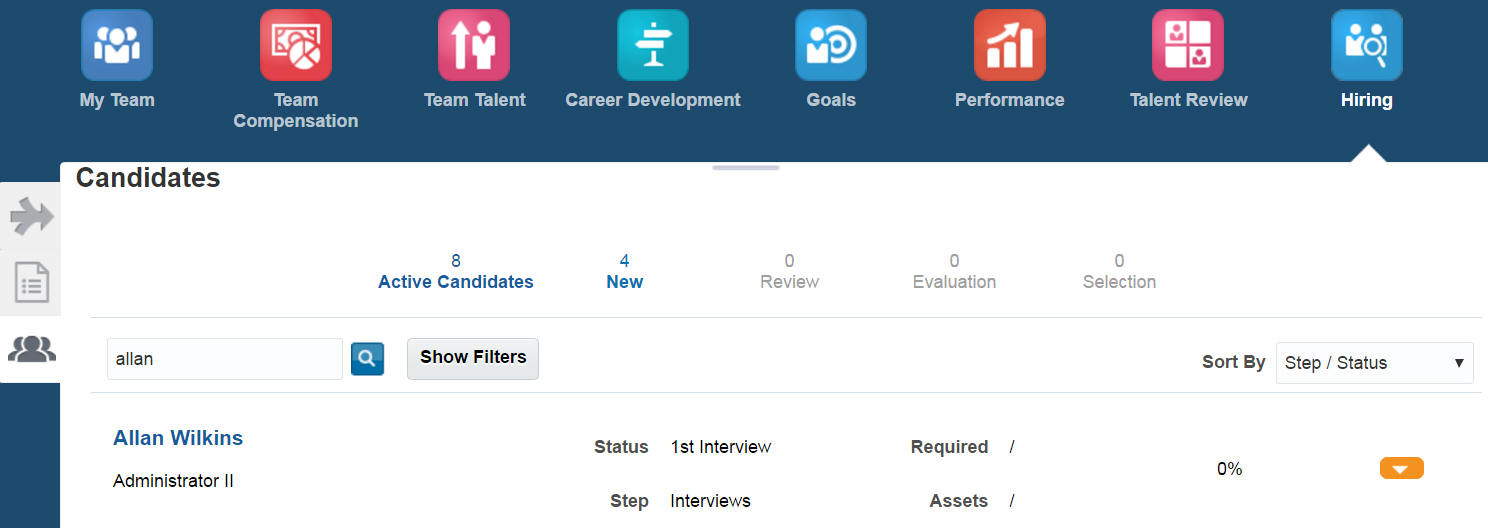
Task: Collapse the navigation bar using the handle
Action: pyautogui.click(x=746, y=167)
